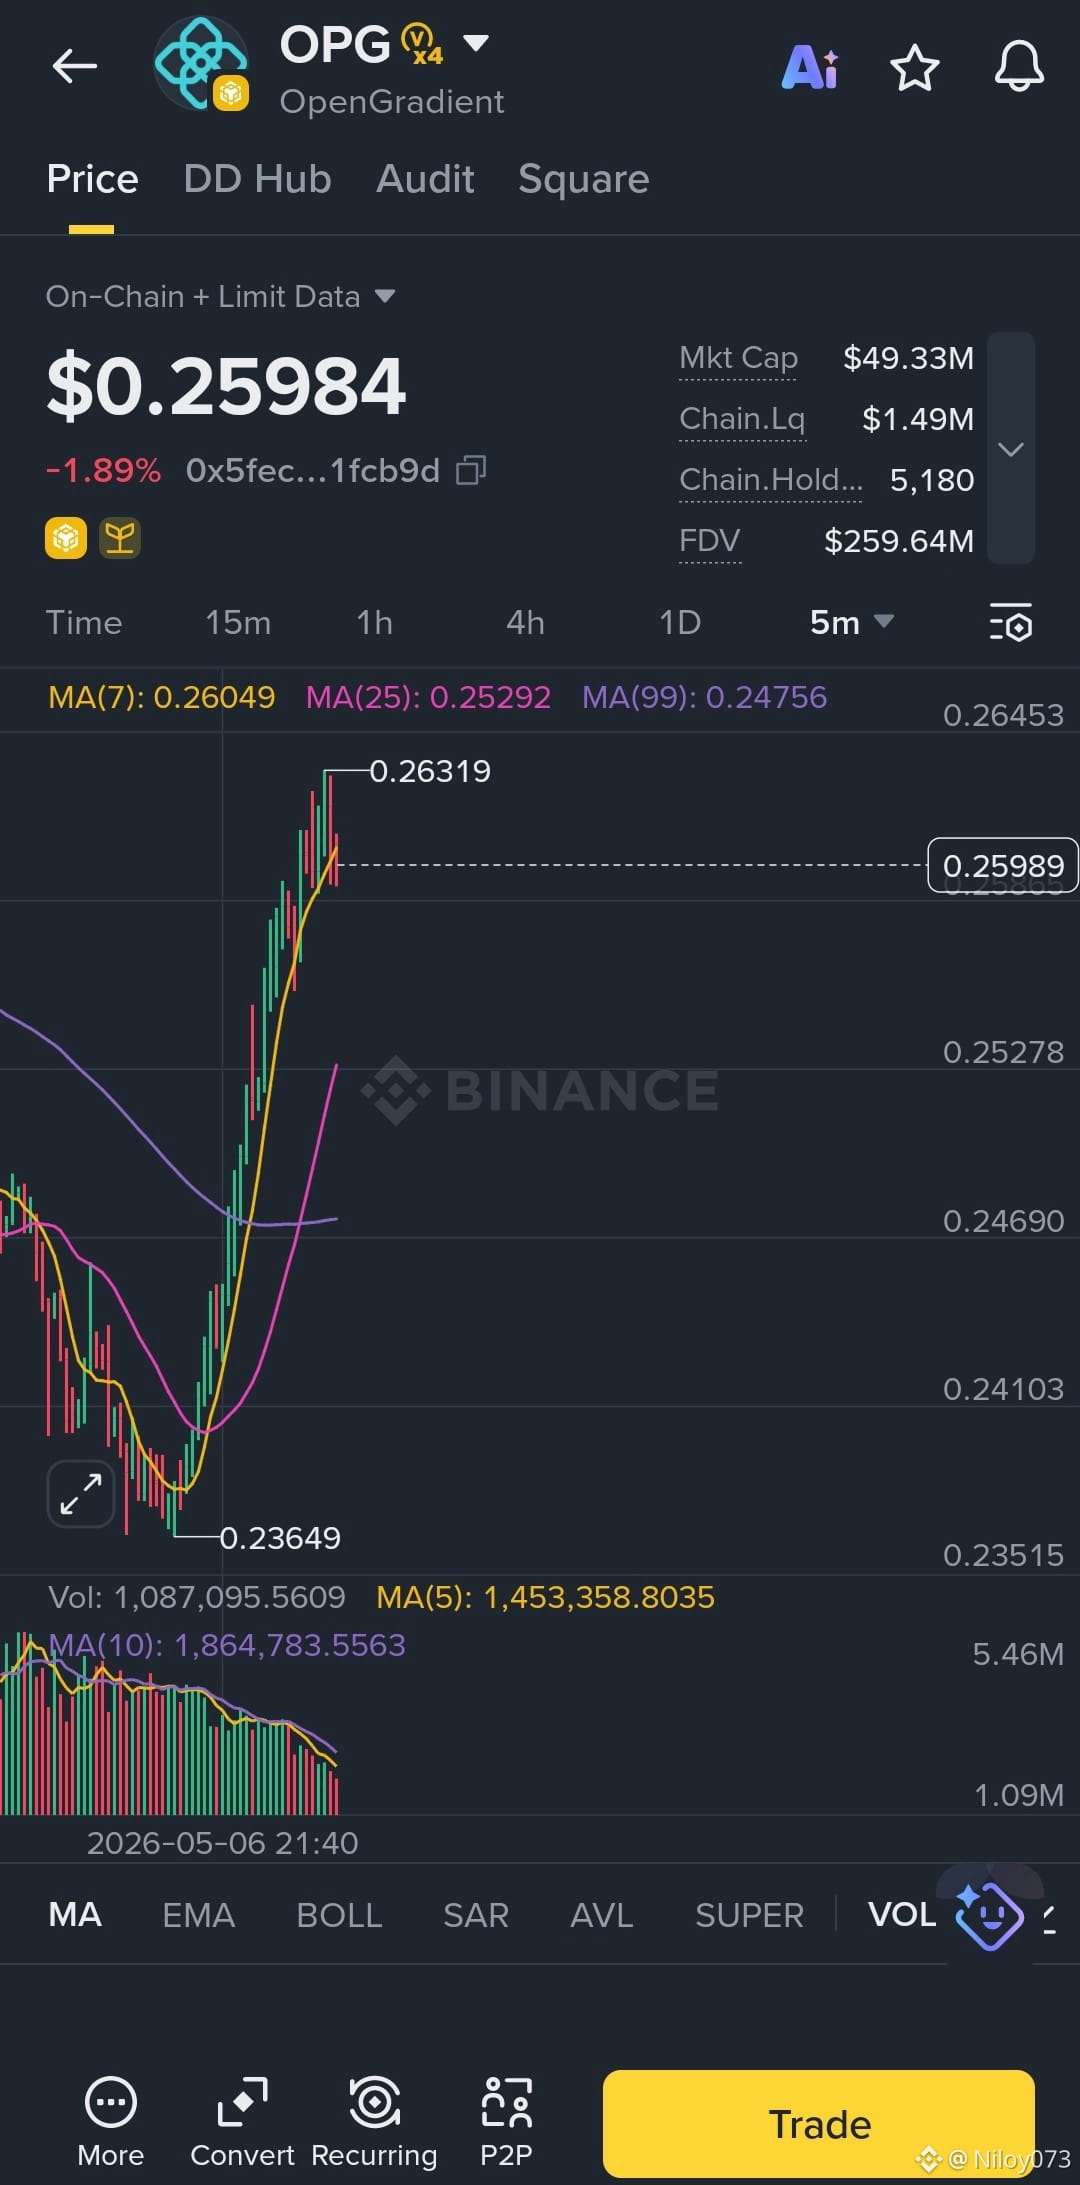
Task: Tap the MA(25) value label
Action: (x=428, y=697)
